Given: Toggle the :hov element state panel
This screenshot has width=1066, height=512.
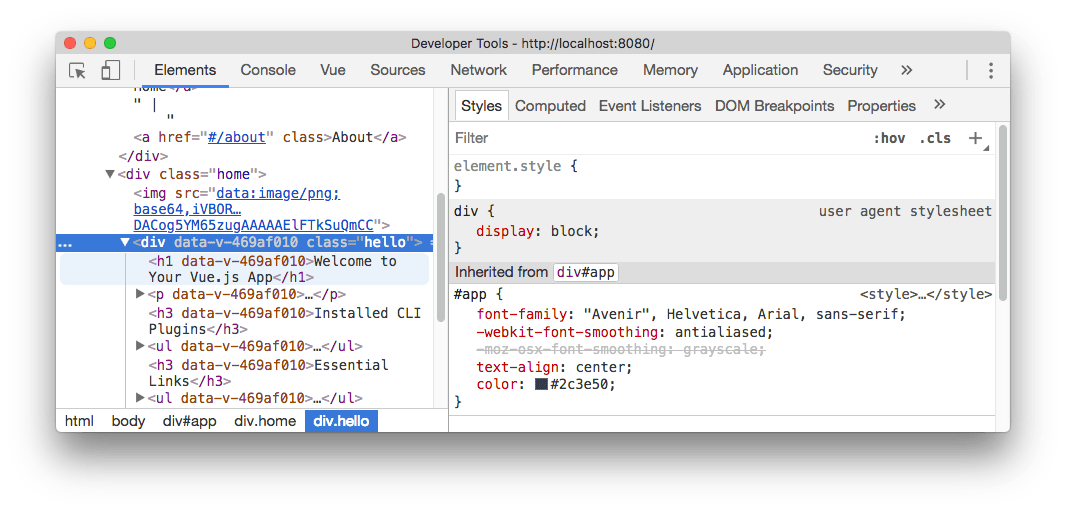Looking at the screenshot, I should tap(889, 138).
